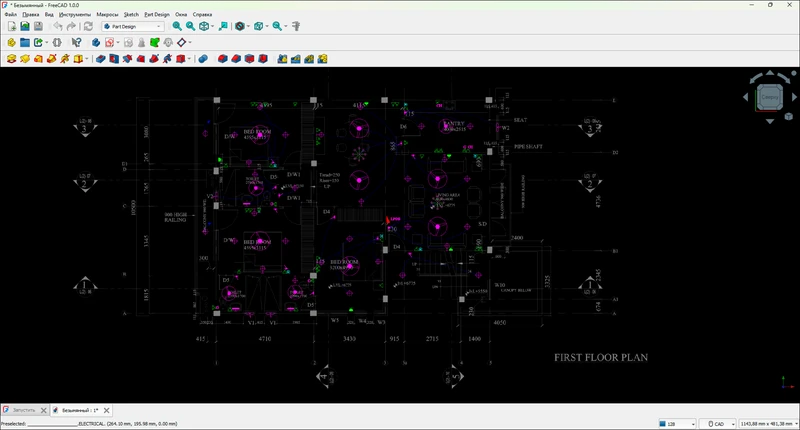Open the Справка help menu
This screenshot has width=800, height=430.
point(202,15)
